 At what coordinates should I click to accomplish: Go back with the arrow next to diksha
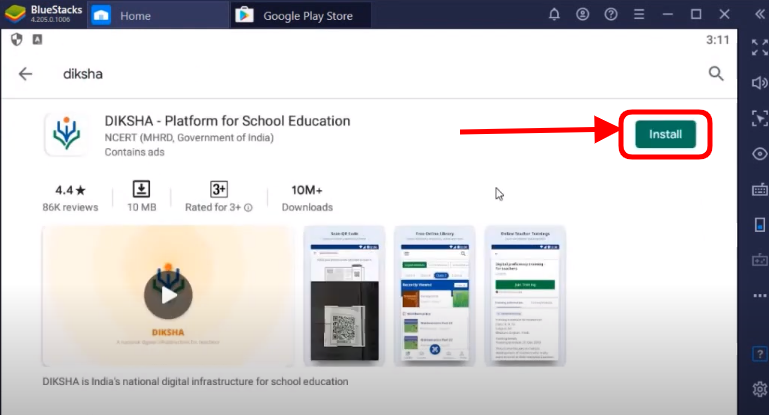click(x=26, y=74)
